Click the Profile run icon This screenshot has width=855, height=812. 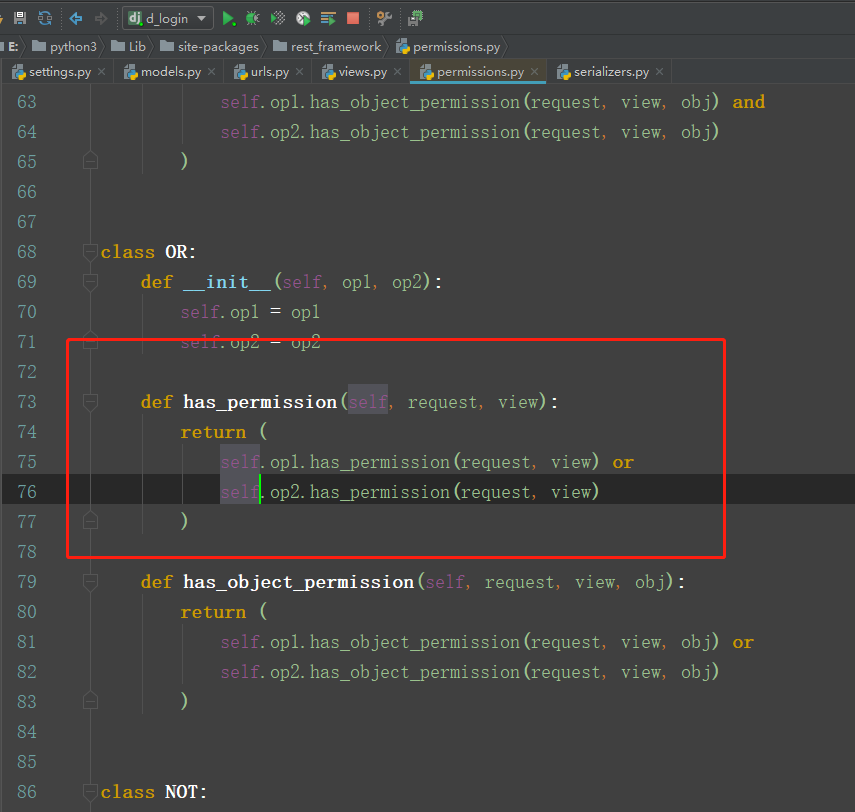pyautogui.click(x=303, y=19)
